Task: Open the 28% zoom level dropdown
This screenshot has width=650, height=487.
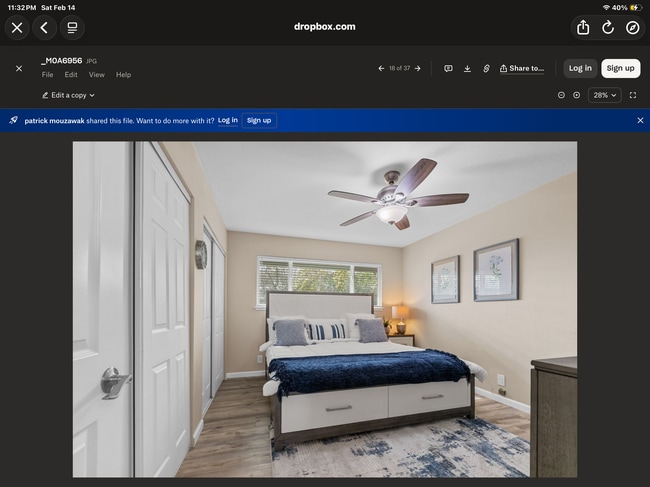Action: pos(604,95)
